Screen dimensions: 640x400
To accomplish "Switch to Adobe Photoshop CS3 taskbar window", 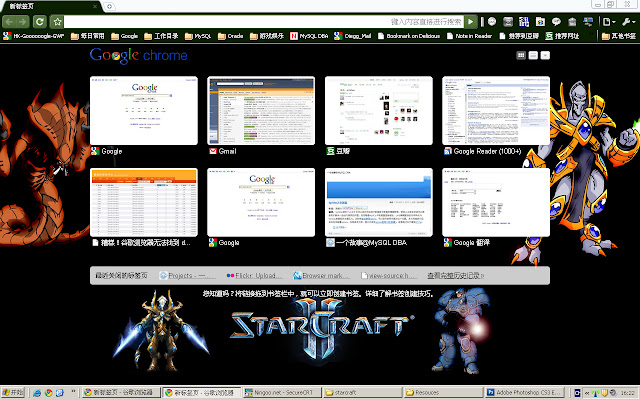I will pos(524,393).
